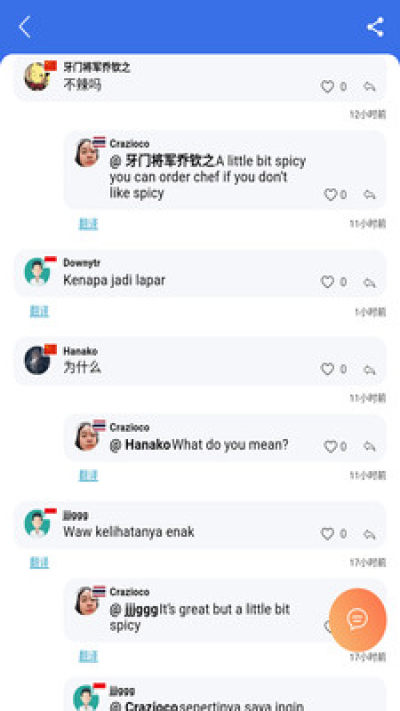This screenshot has height=711, width=400.
Task: Reply to Crazioco's "What do you mean?" message
Action: tap(370, 447)
